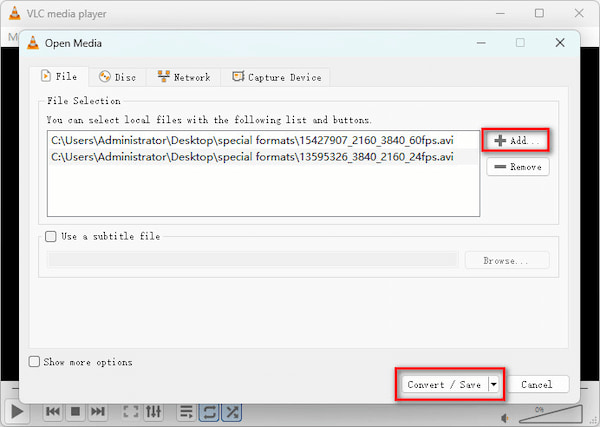The image size is (600, 427).
Task: Enable Use a subtitle file checkbox
Action: tap(51, 236)
